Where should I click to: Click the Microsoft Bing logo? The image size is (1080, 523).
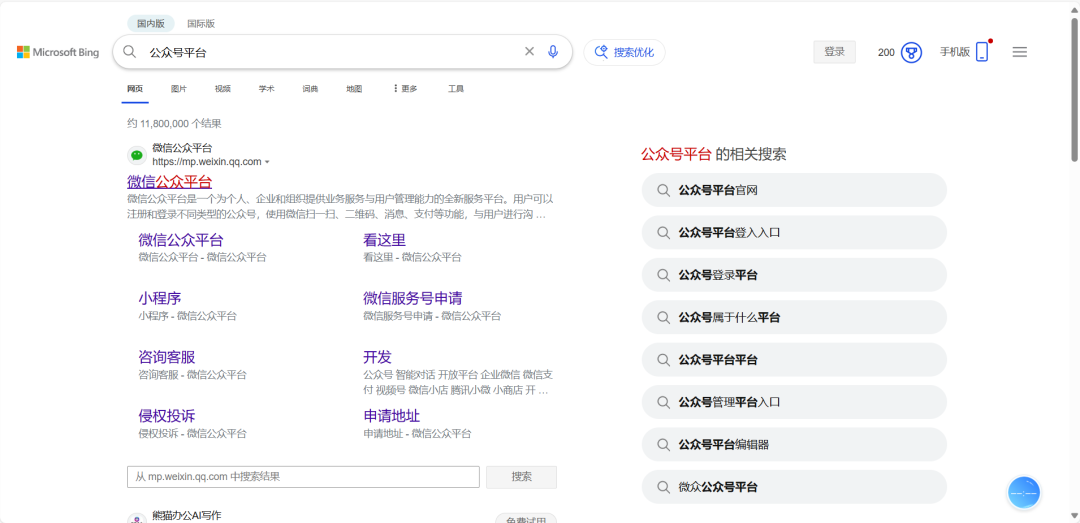click(x=58, y=52)
